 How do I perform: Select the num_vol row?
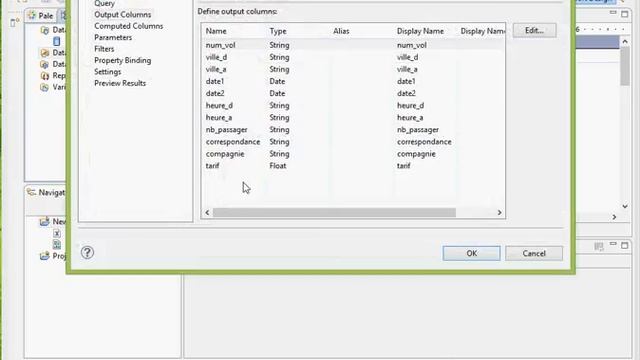353,45
